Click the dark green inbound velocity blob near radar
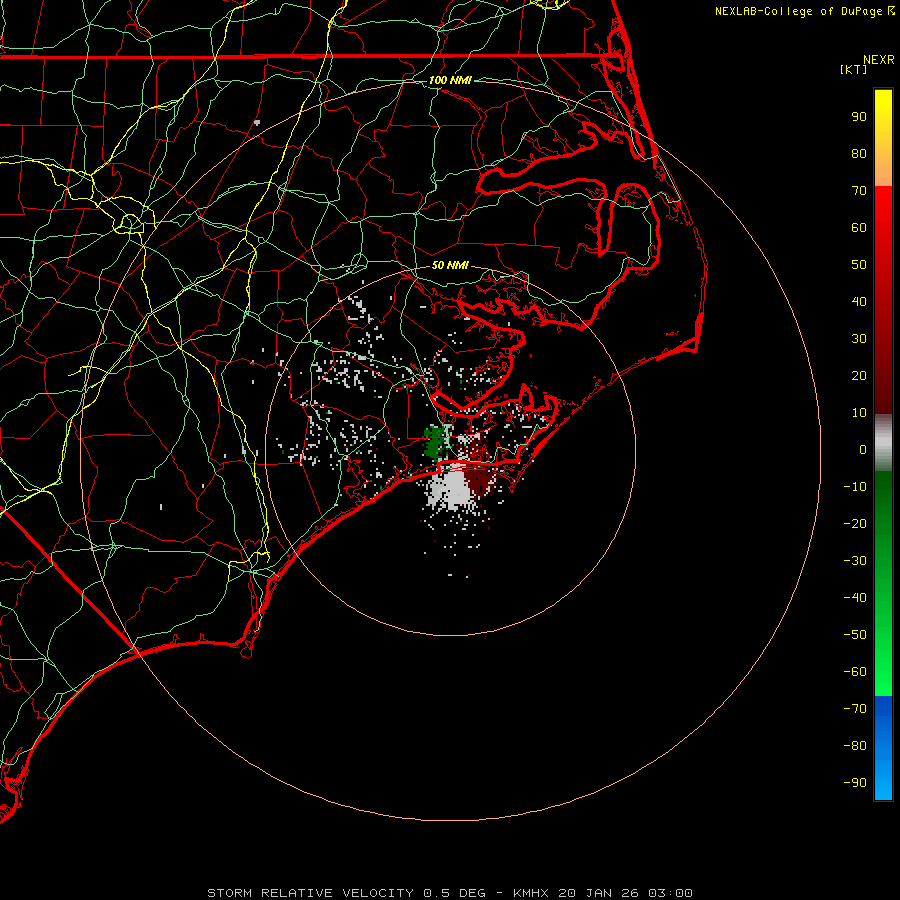900x900 pixels. click(x=435, y=441)
